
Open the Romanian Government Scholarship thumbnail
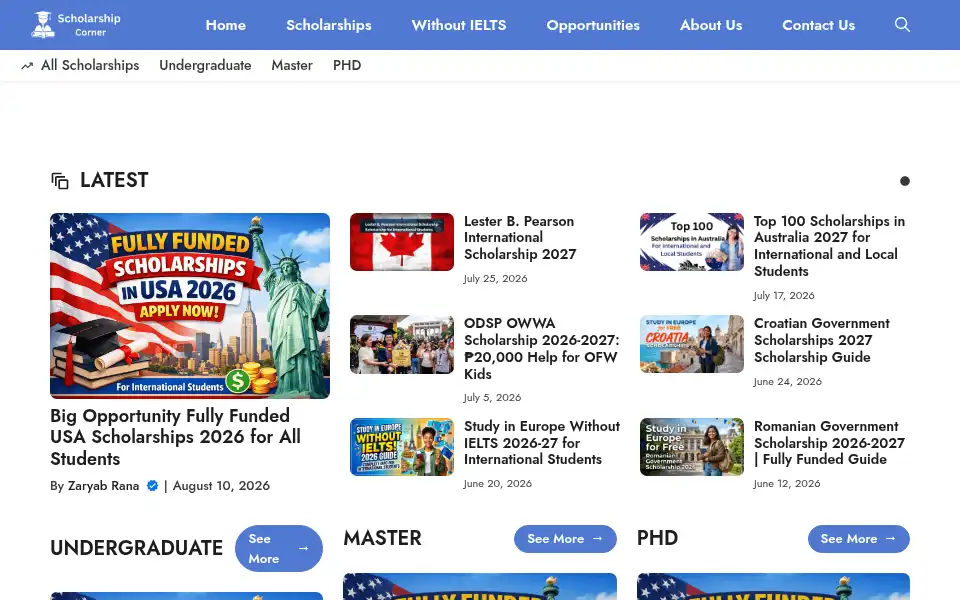click(692, 447)
